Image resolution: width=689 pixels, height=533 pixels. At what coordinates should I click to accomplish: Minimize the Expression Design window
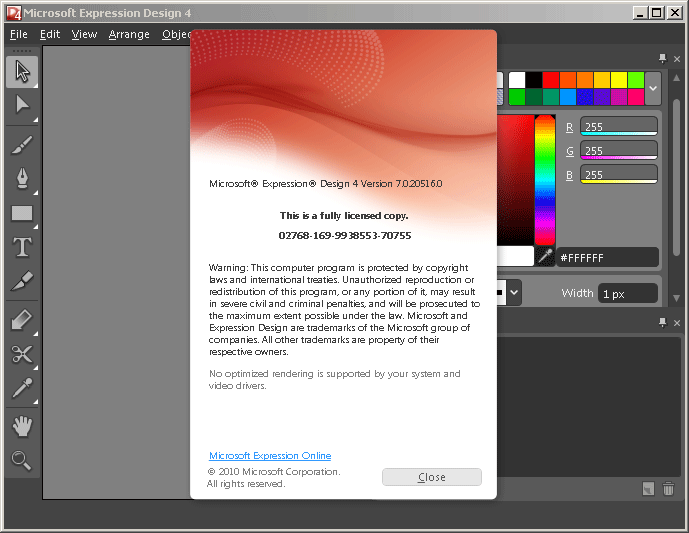(640, 13)
